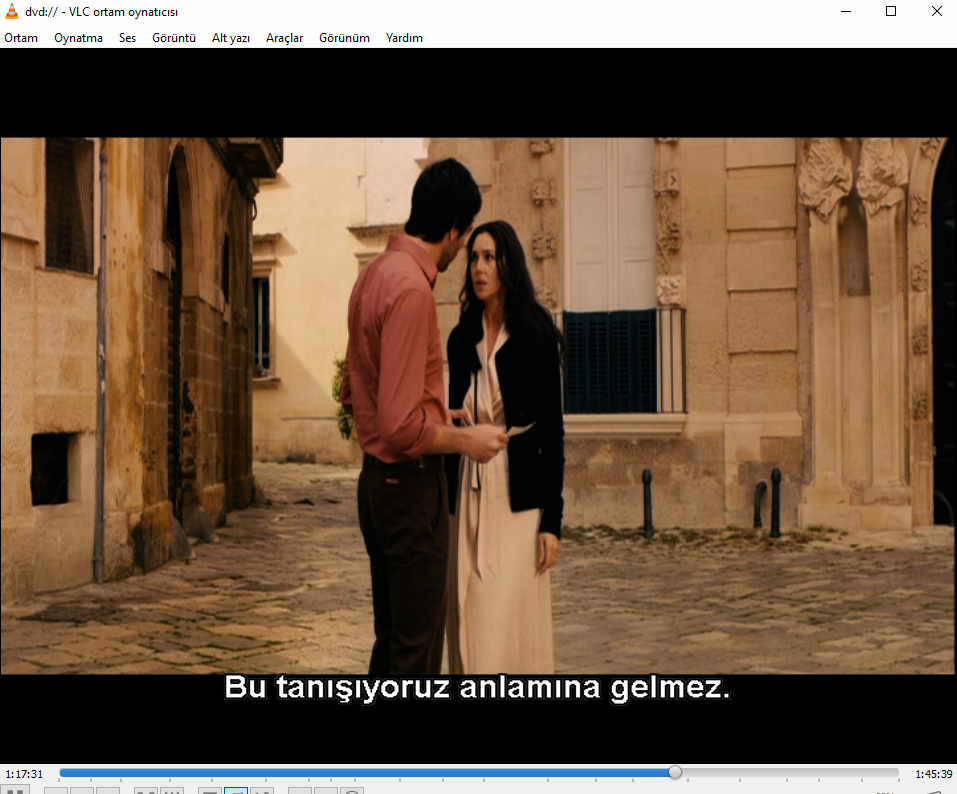Open the Alt yazı menu
The image size is (957, 794).
(x=231, y=38)
